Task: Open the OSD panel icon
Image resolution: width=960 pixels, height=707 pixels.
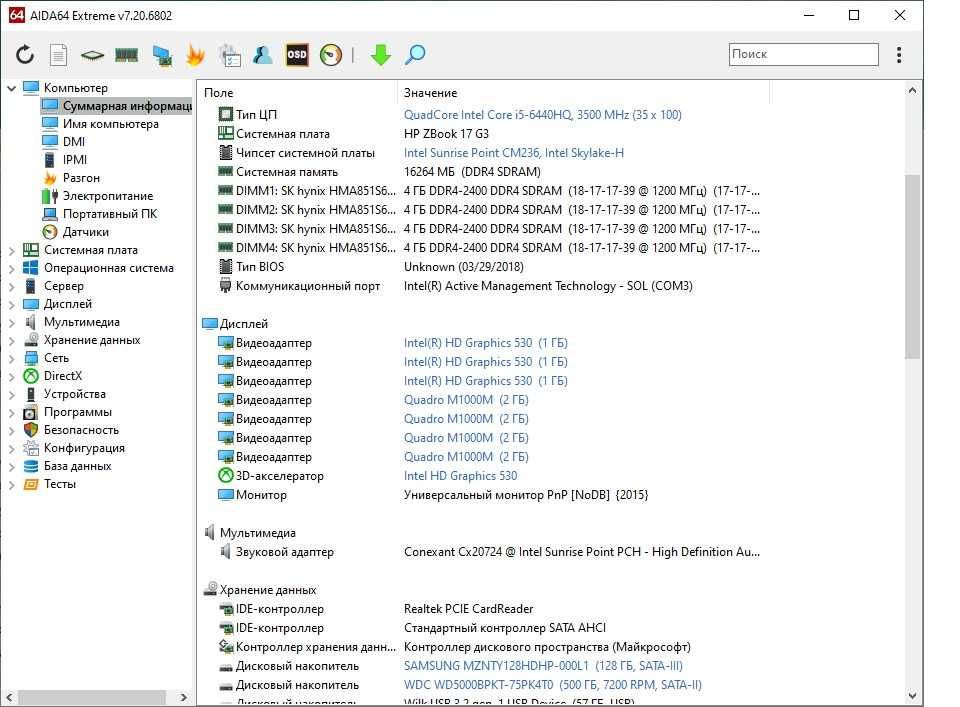Action: click(297, 55)
